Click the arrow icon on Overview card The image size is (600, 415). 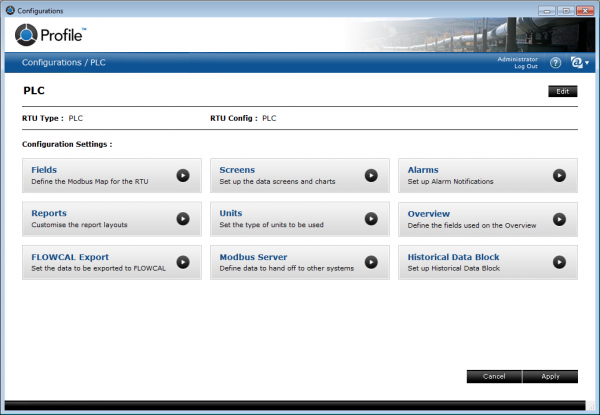pos(559,220)
